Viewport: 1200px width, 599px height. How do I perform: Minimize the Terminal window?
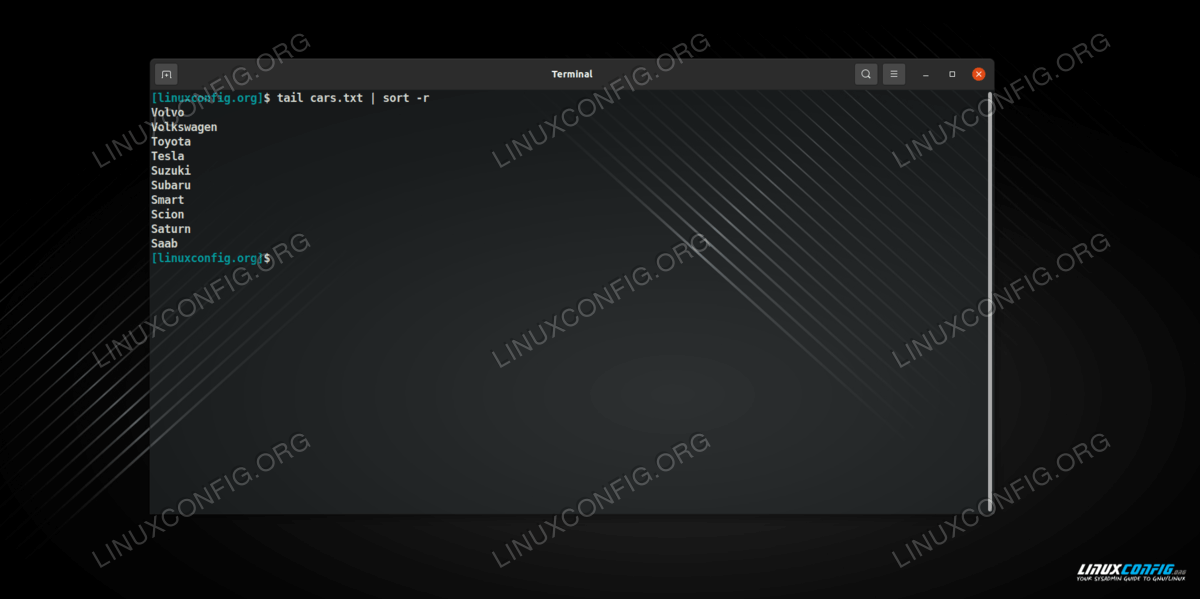[925, 74]
